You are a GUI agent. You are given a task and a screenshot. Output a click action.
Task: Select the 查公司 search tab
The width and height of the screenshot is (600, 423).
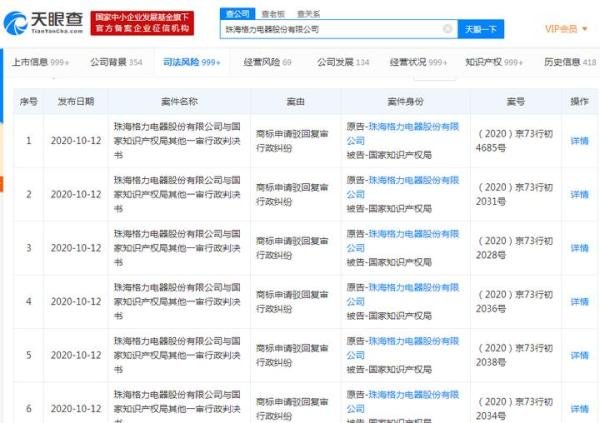point(238,14)
